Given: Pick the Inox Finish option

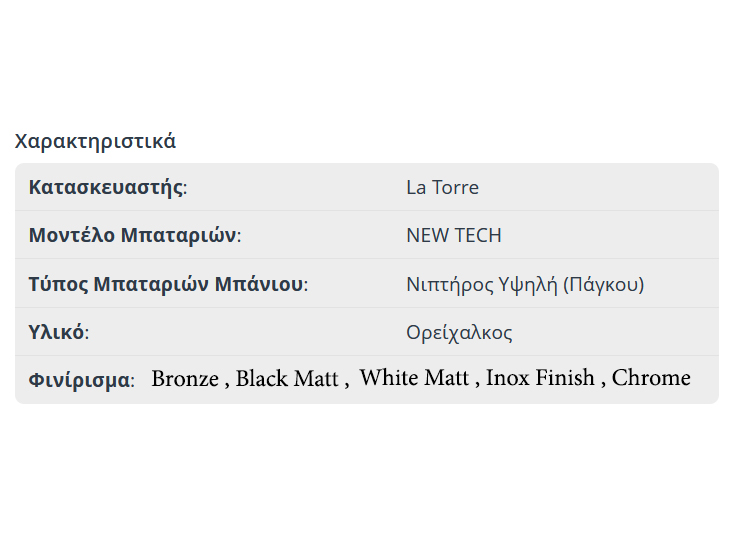Looking at the screenshot, I should 540,378.
